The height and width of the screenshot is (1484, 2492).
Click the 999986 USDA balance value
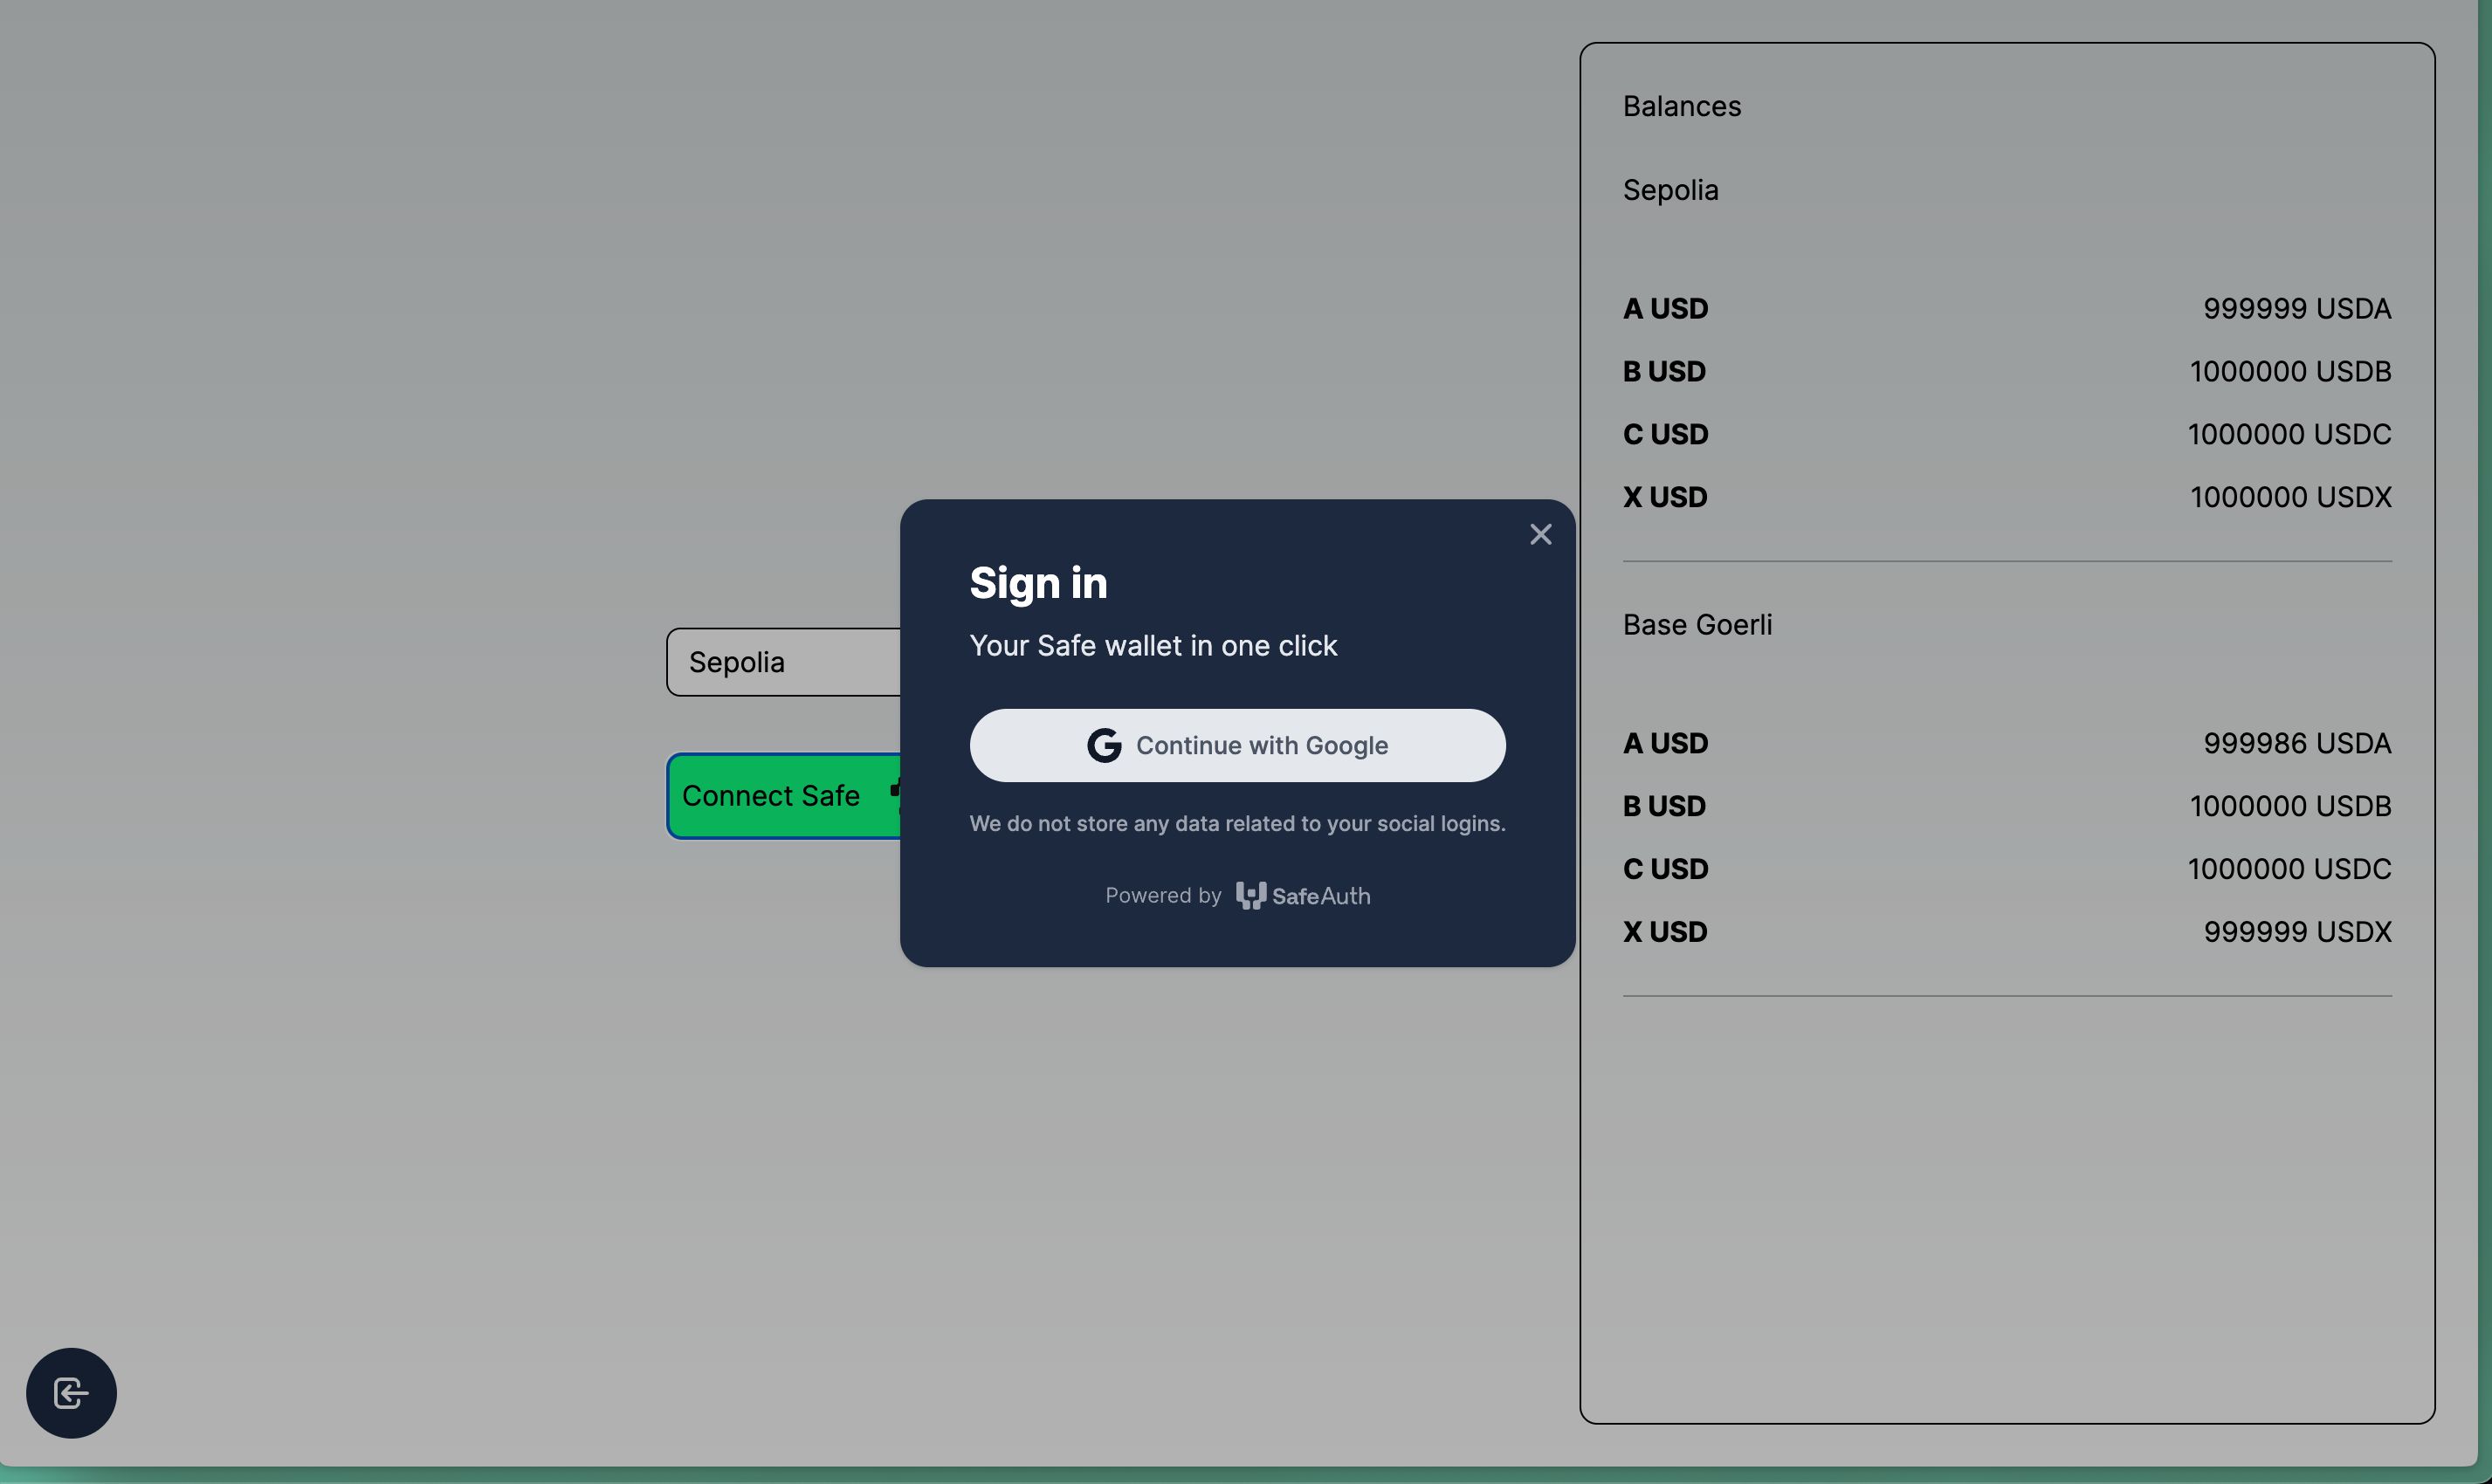pyautogui.click(x=2297, y=743)
